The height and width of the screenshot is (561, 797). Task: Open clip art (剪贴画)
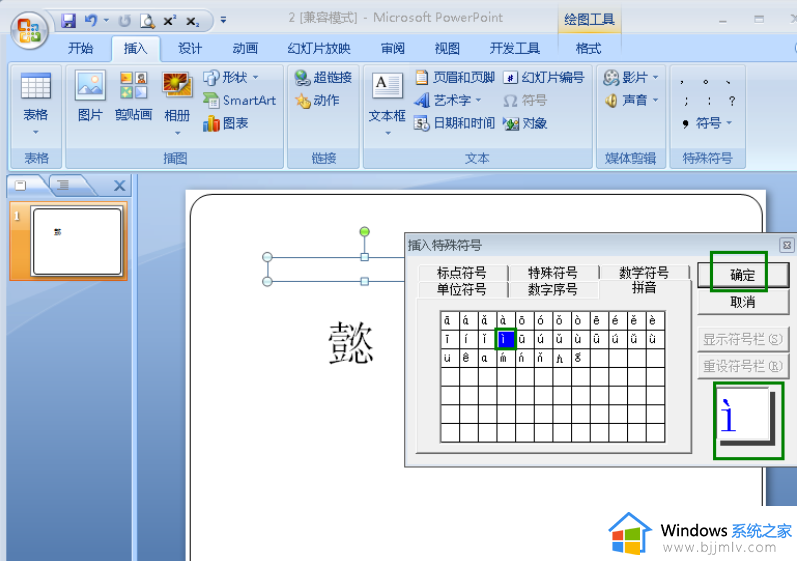click(134, 96)
